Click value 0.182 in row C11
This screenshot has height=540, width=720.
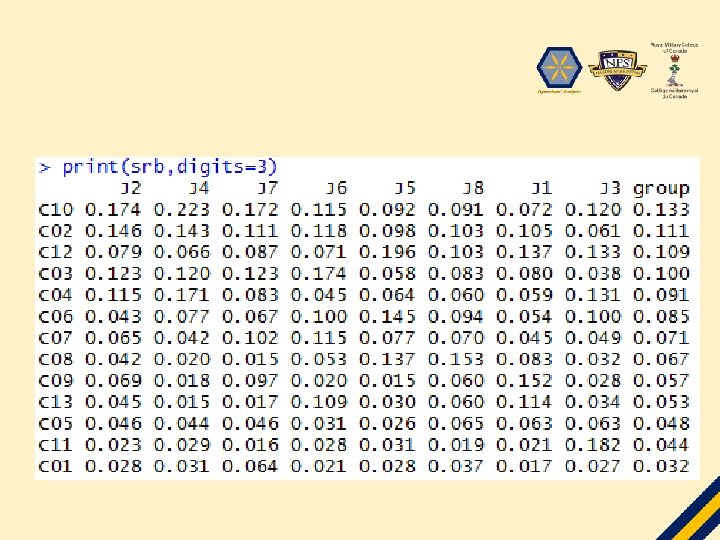pos(593,445)
